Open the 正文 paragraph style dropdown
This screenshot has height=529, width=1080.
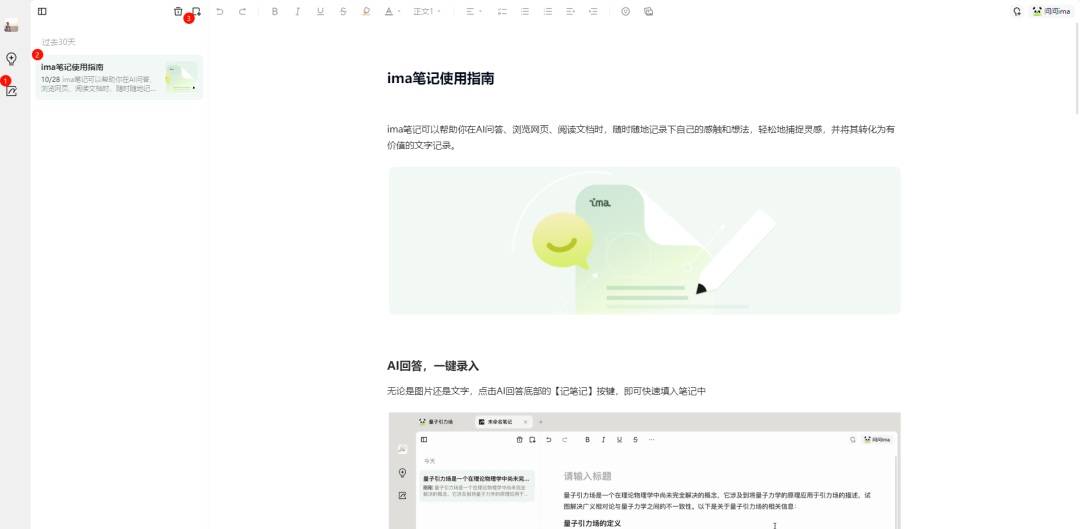click(x=427, y=12)
